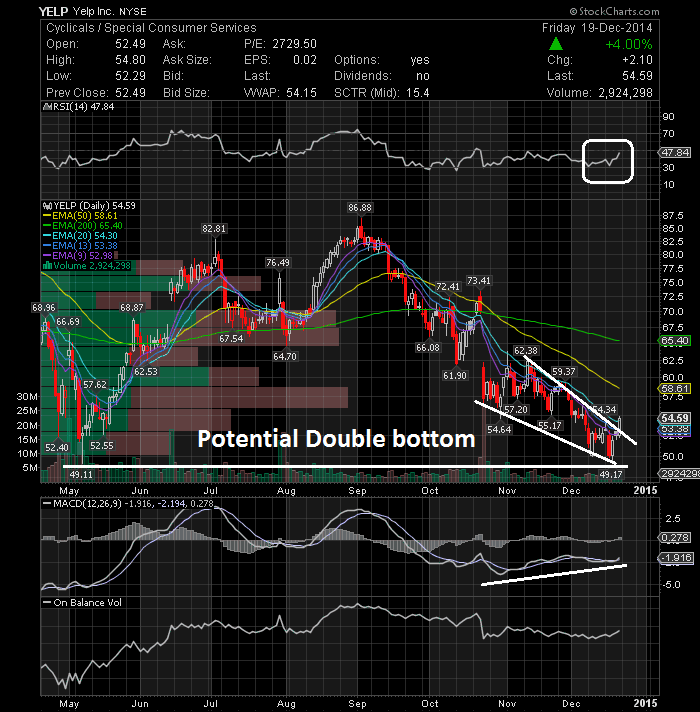Click the green '+4.00%' percent change
This screenshot has height=712, width=700.
click(629, 44)
